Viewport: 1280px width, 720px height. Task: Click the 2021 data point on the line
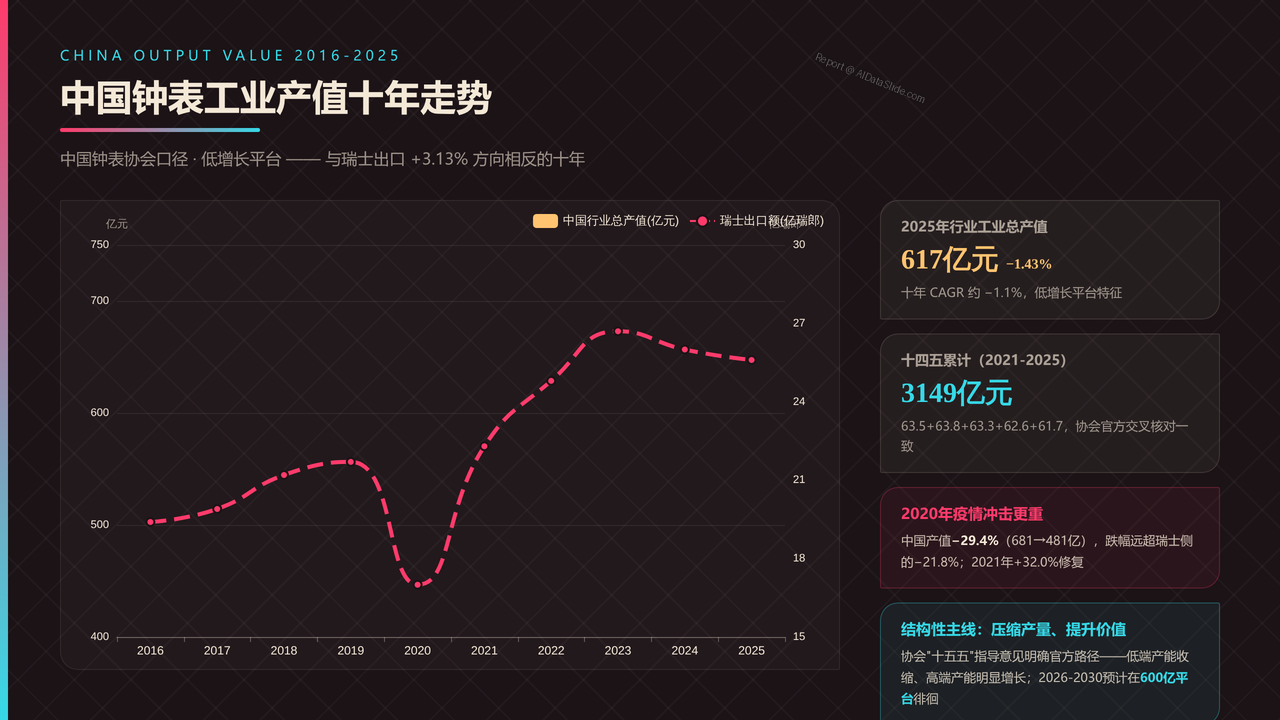[484, 446]
